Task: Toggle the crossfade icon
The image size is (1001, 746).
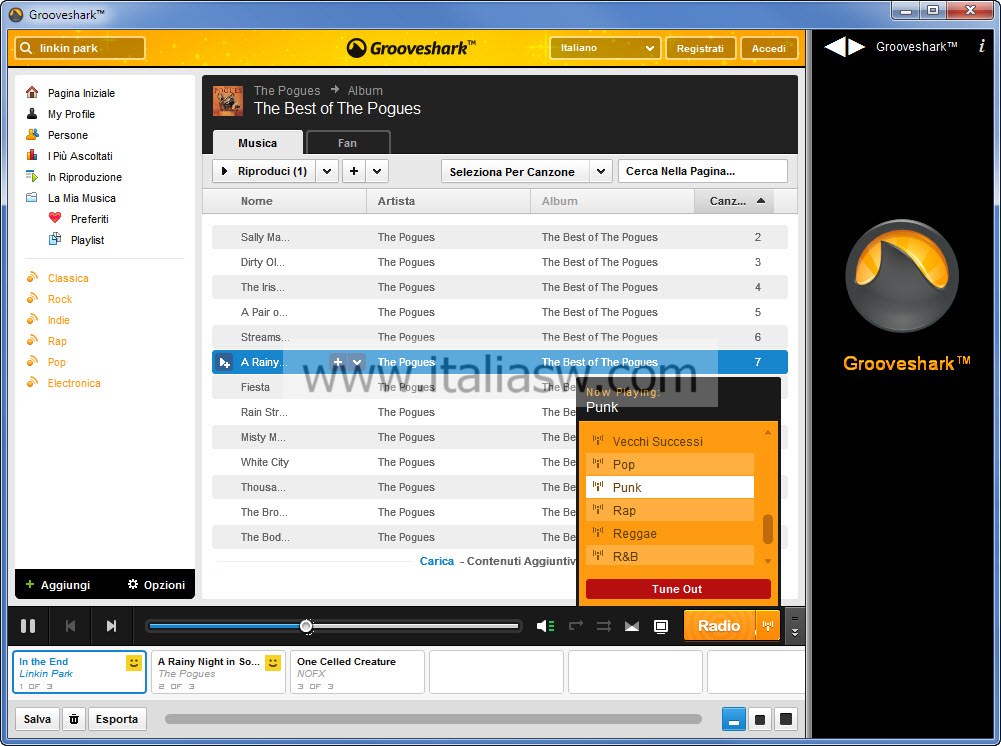Action: [x=632, y=626]
